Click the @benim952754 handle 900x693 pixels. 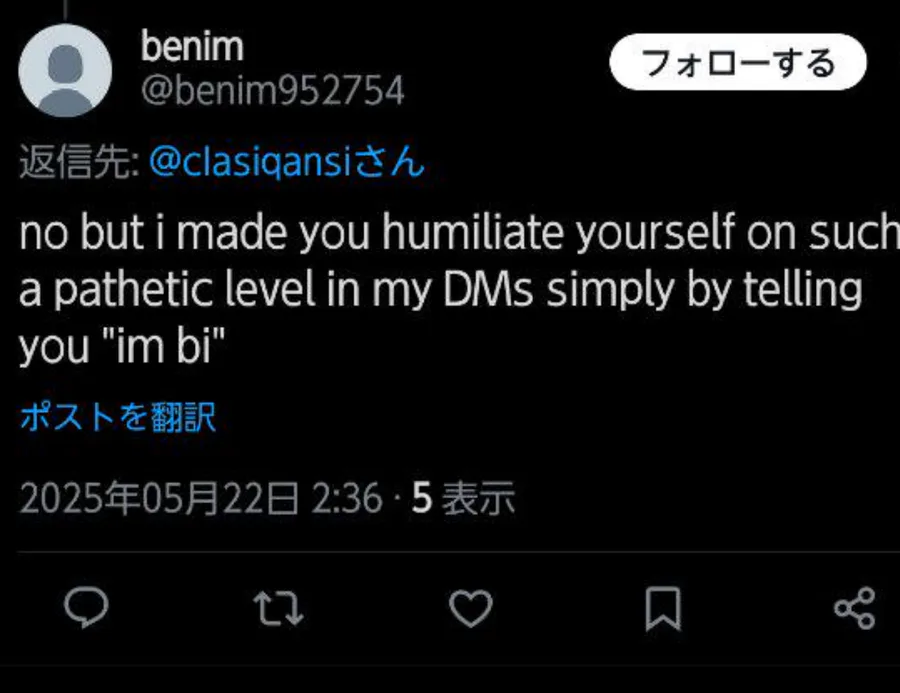pyautogui.click(x=272, y=91)
